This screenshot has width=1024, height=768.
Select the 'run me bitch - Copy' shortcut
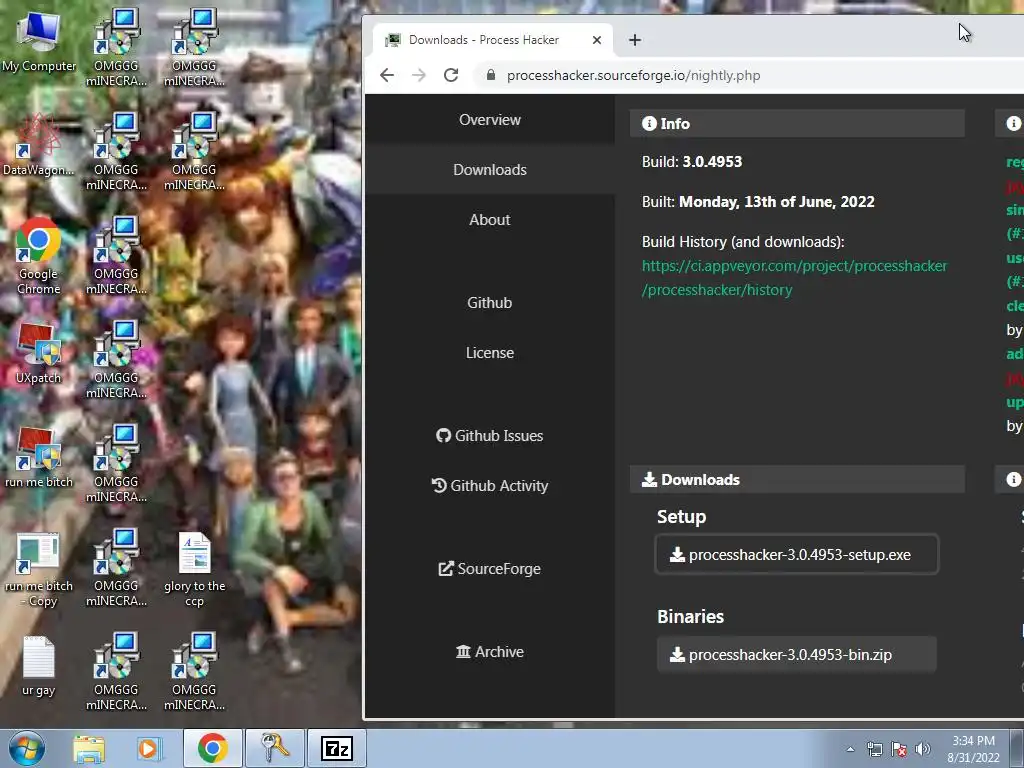39,569
